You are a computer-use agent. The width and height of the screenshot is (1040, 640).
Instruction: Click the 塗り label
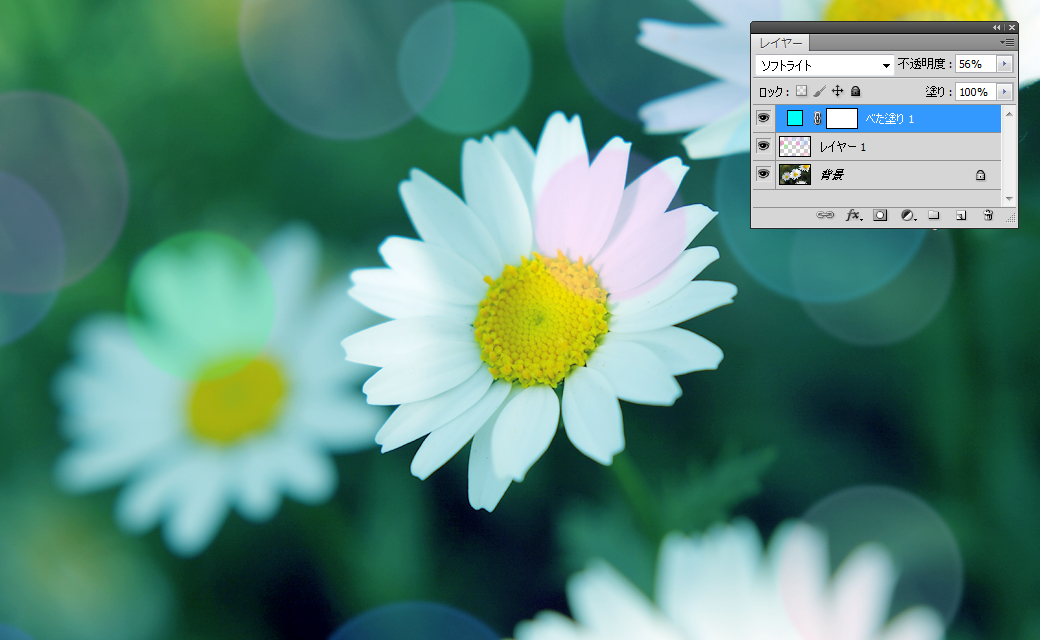click(935, 92)
